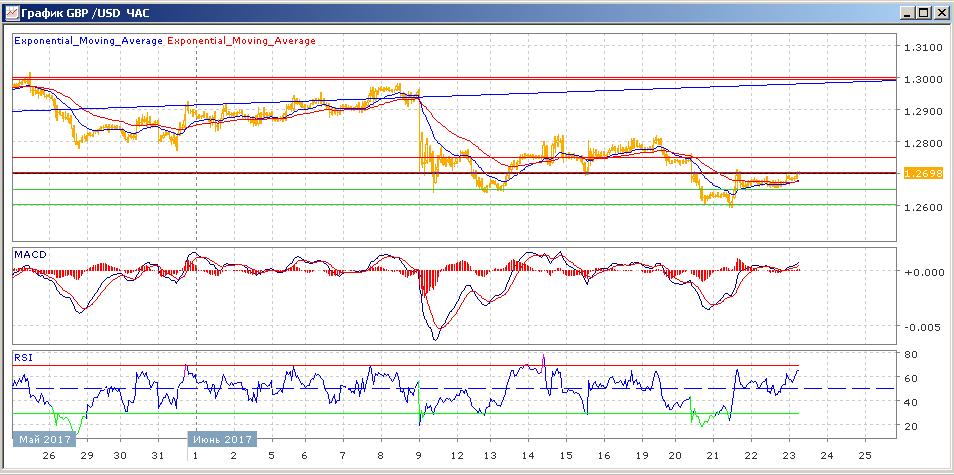
Task: Click the MACD indicator panel label
Action: tap(28, 255)
